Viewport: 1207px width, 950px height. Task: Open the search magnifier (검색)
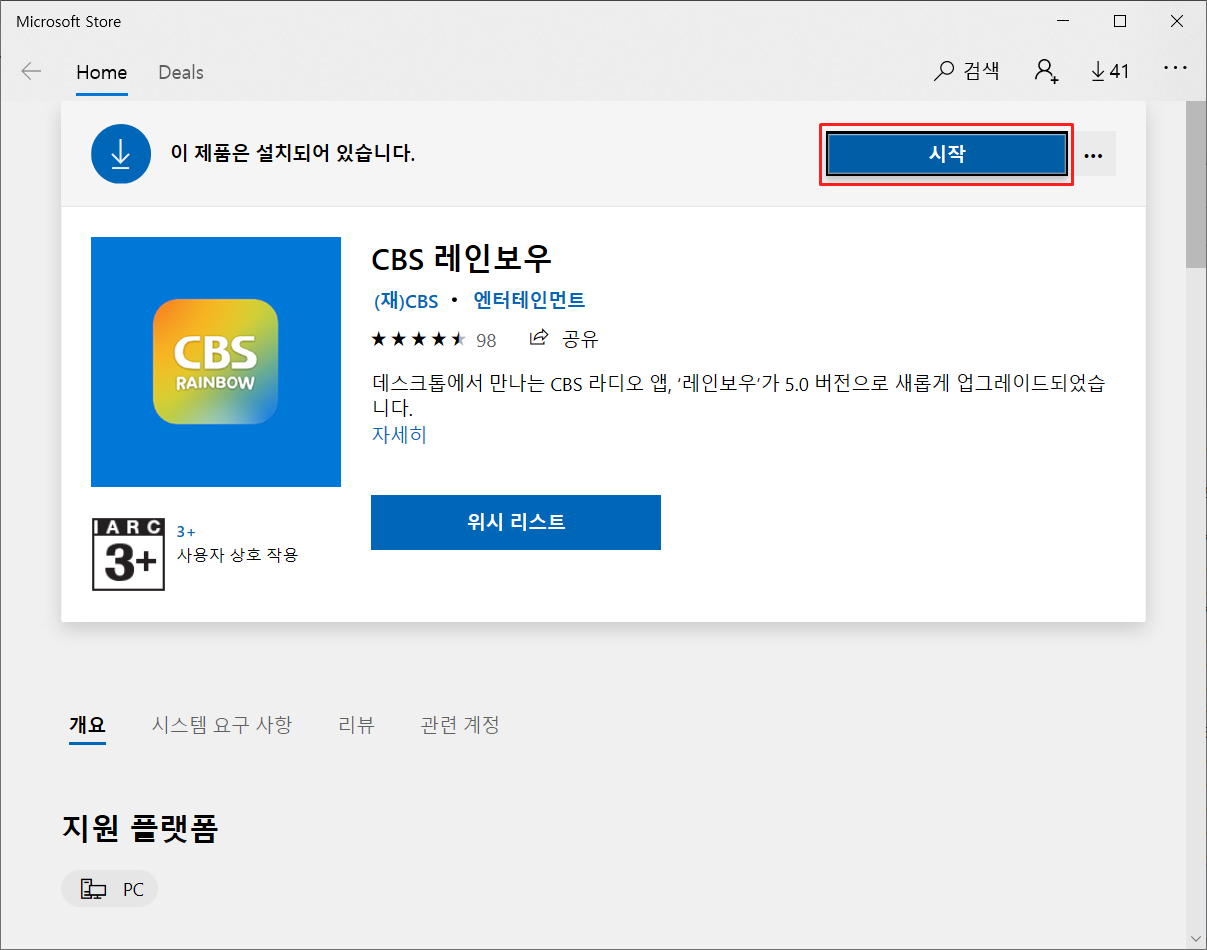coord(966,71)
